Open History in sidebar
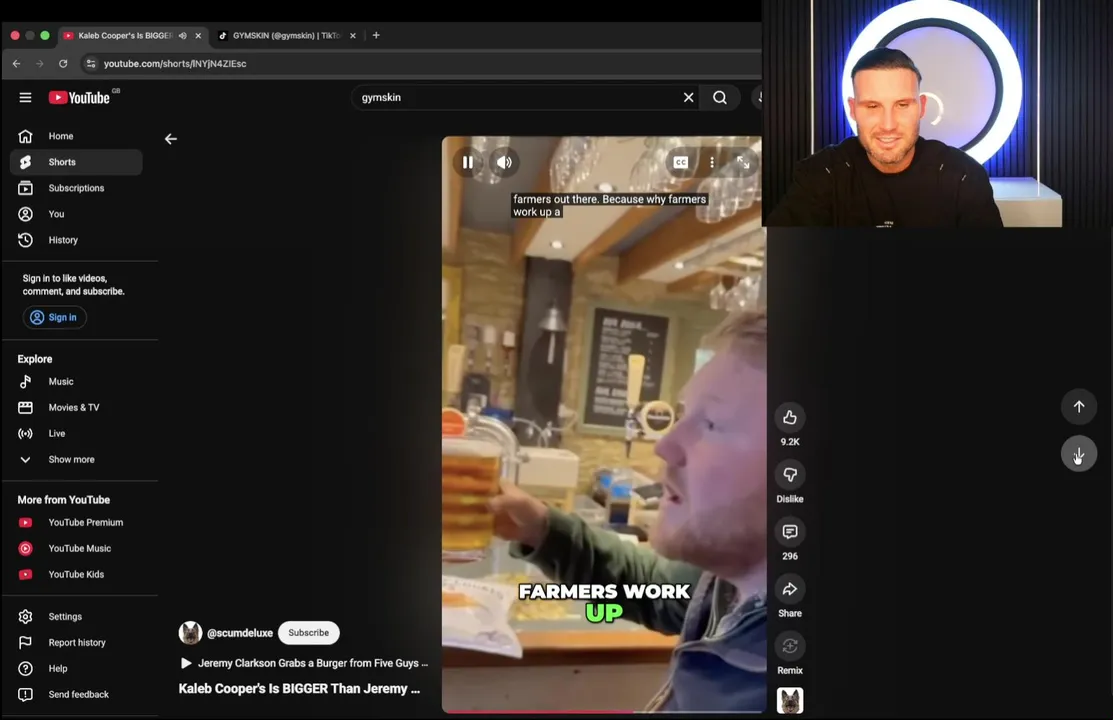This screenshot has height=720, width=1113. pos(76,240)
